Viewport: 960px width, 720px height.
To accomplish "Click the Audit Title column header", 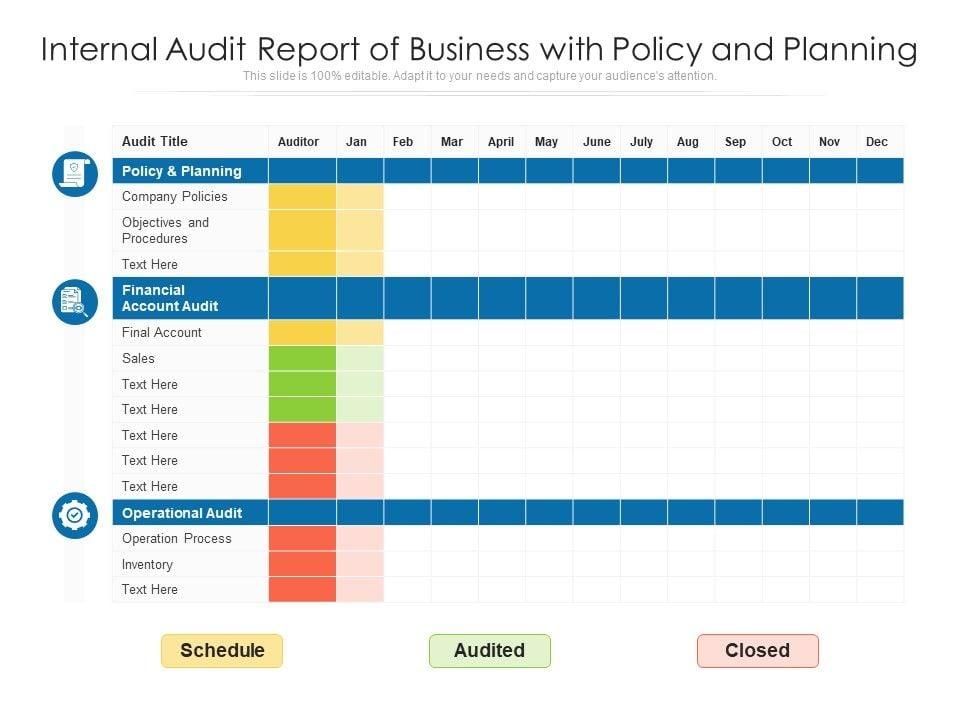I will pyautogui.click(x=155, y=142).
